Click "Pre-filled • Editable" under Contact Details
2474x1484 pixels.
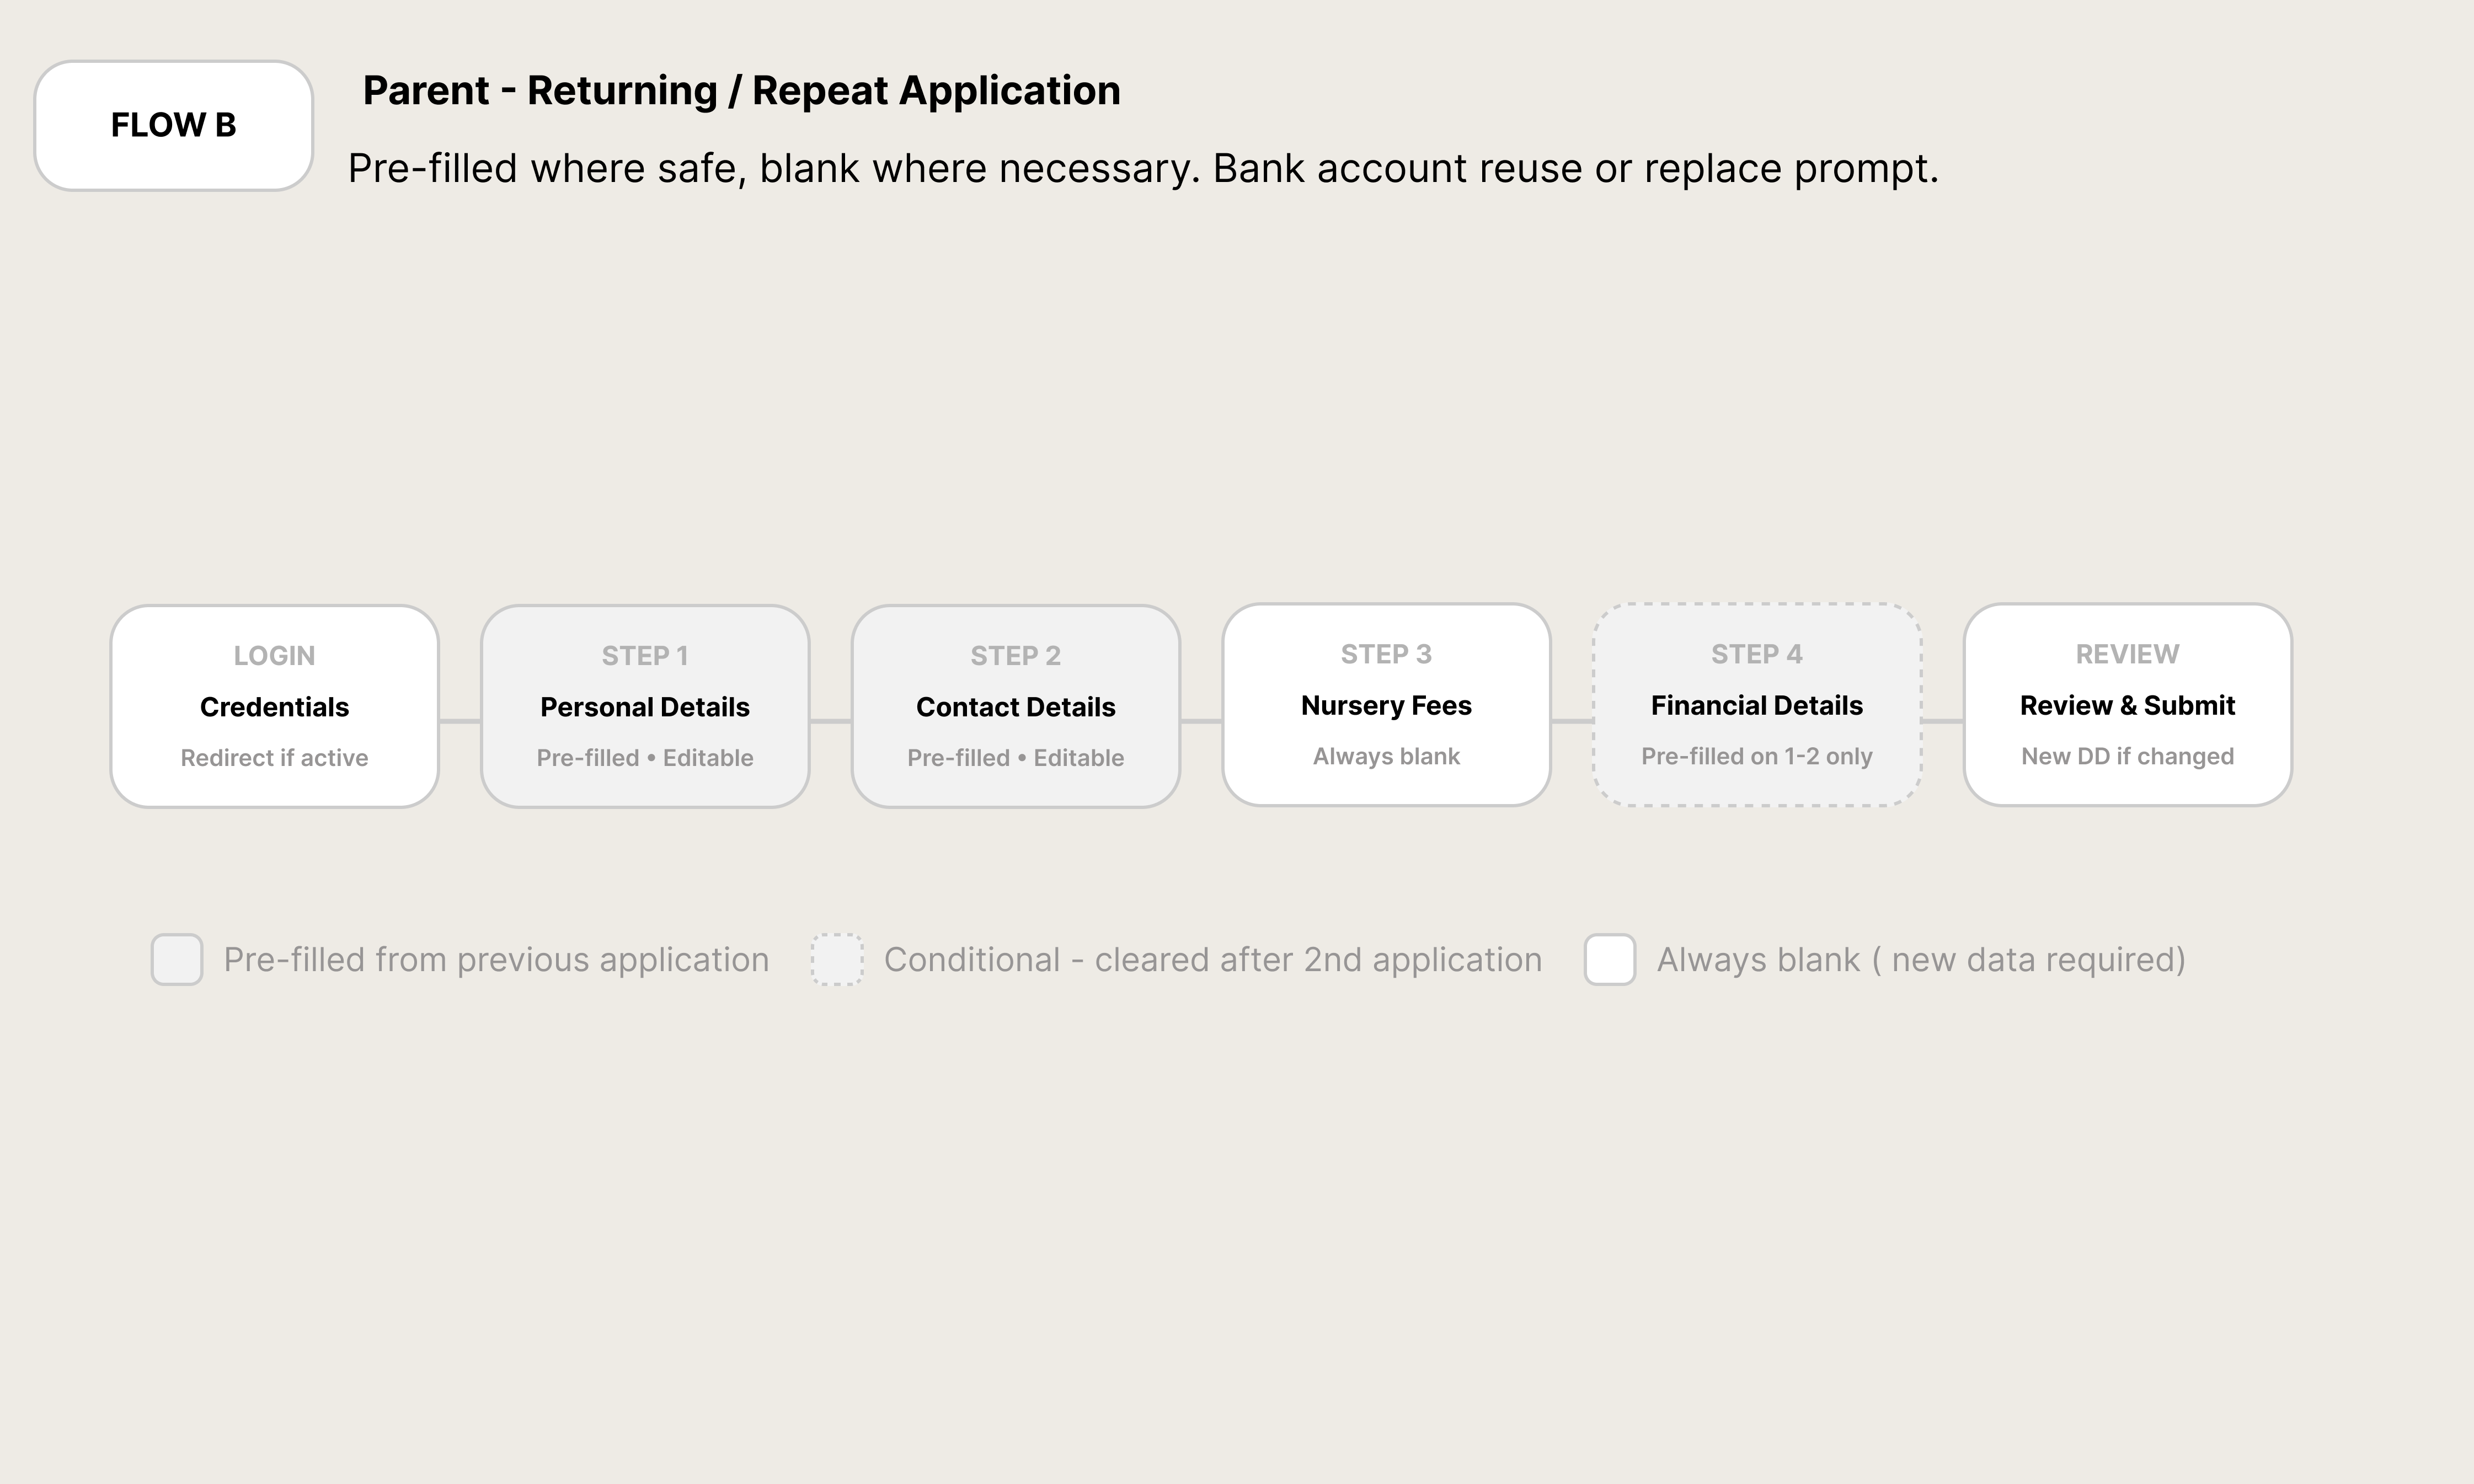click(1016, 758)
